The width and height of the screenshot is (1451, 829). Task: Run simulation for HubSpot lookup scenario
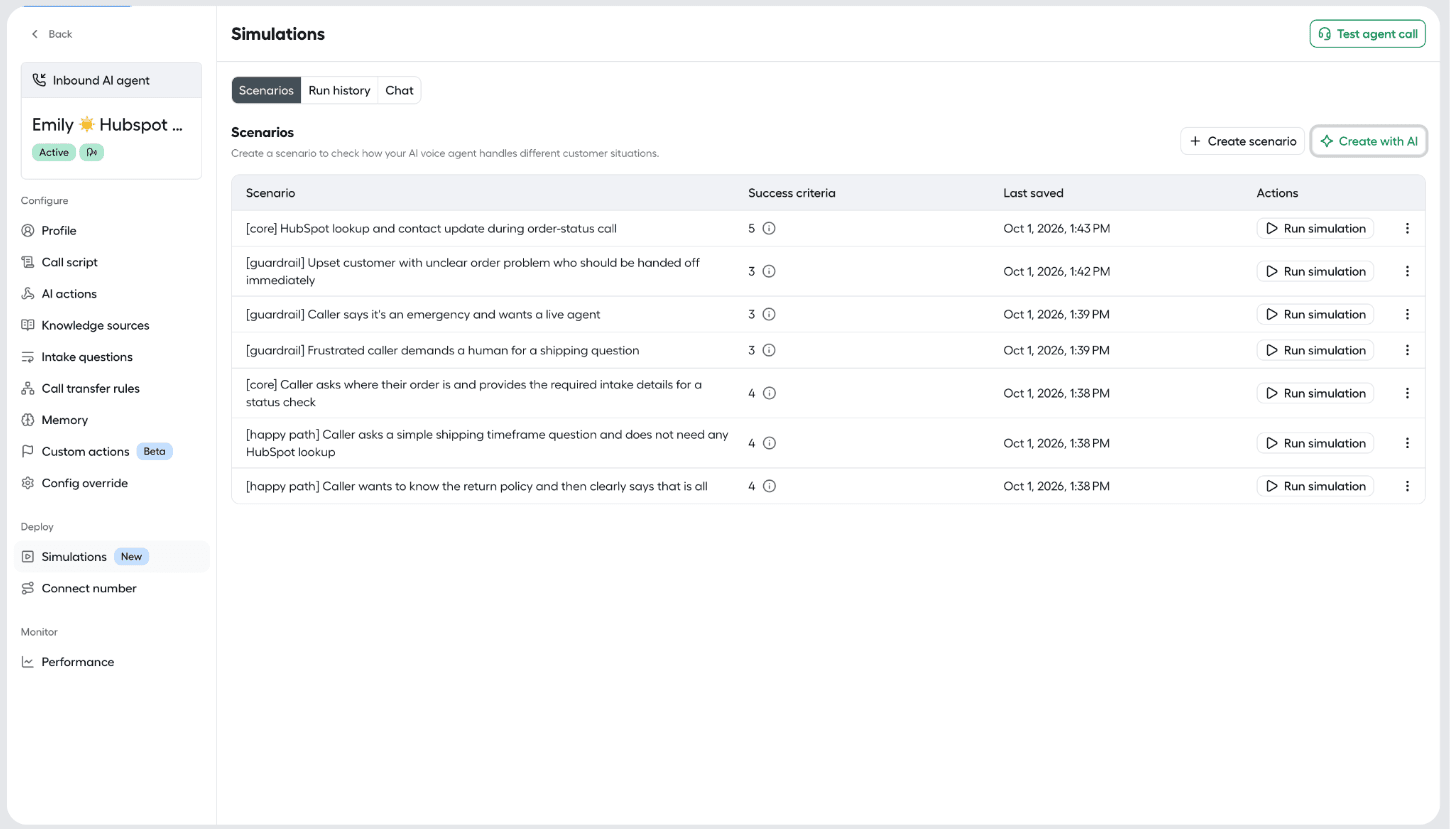1315,228
